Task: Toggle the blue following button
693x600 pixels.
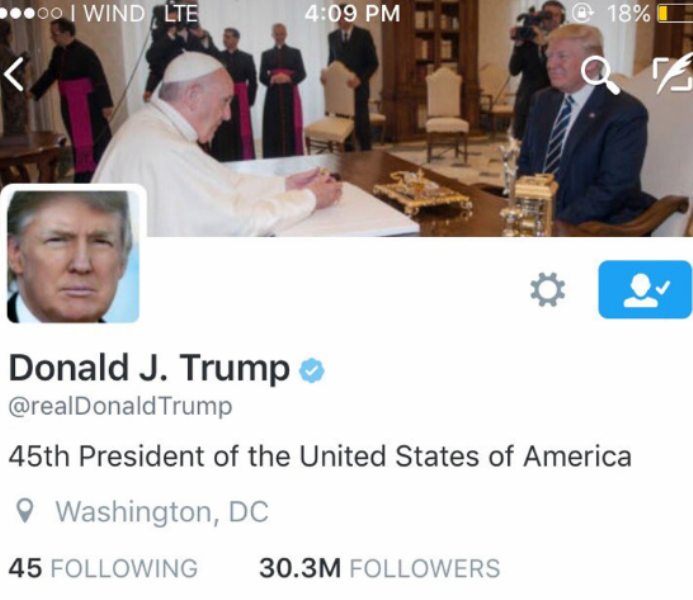Action: pyautogui.click(x=645, y=289)
